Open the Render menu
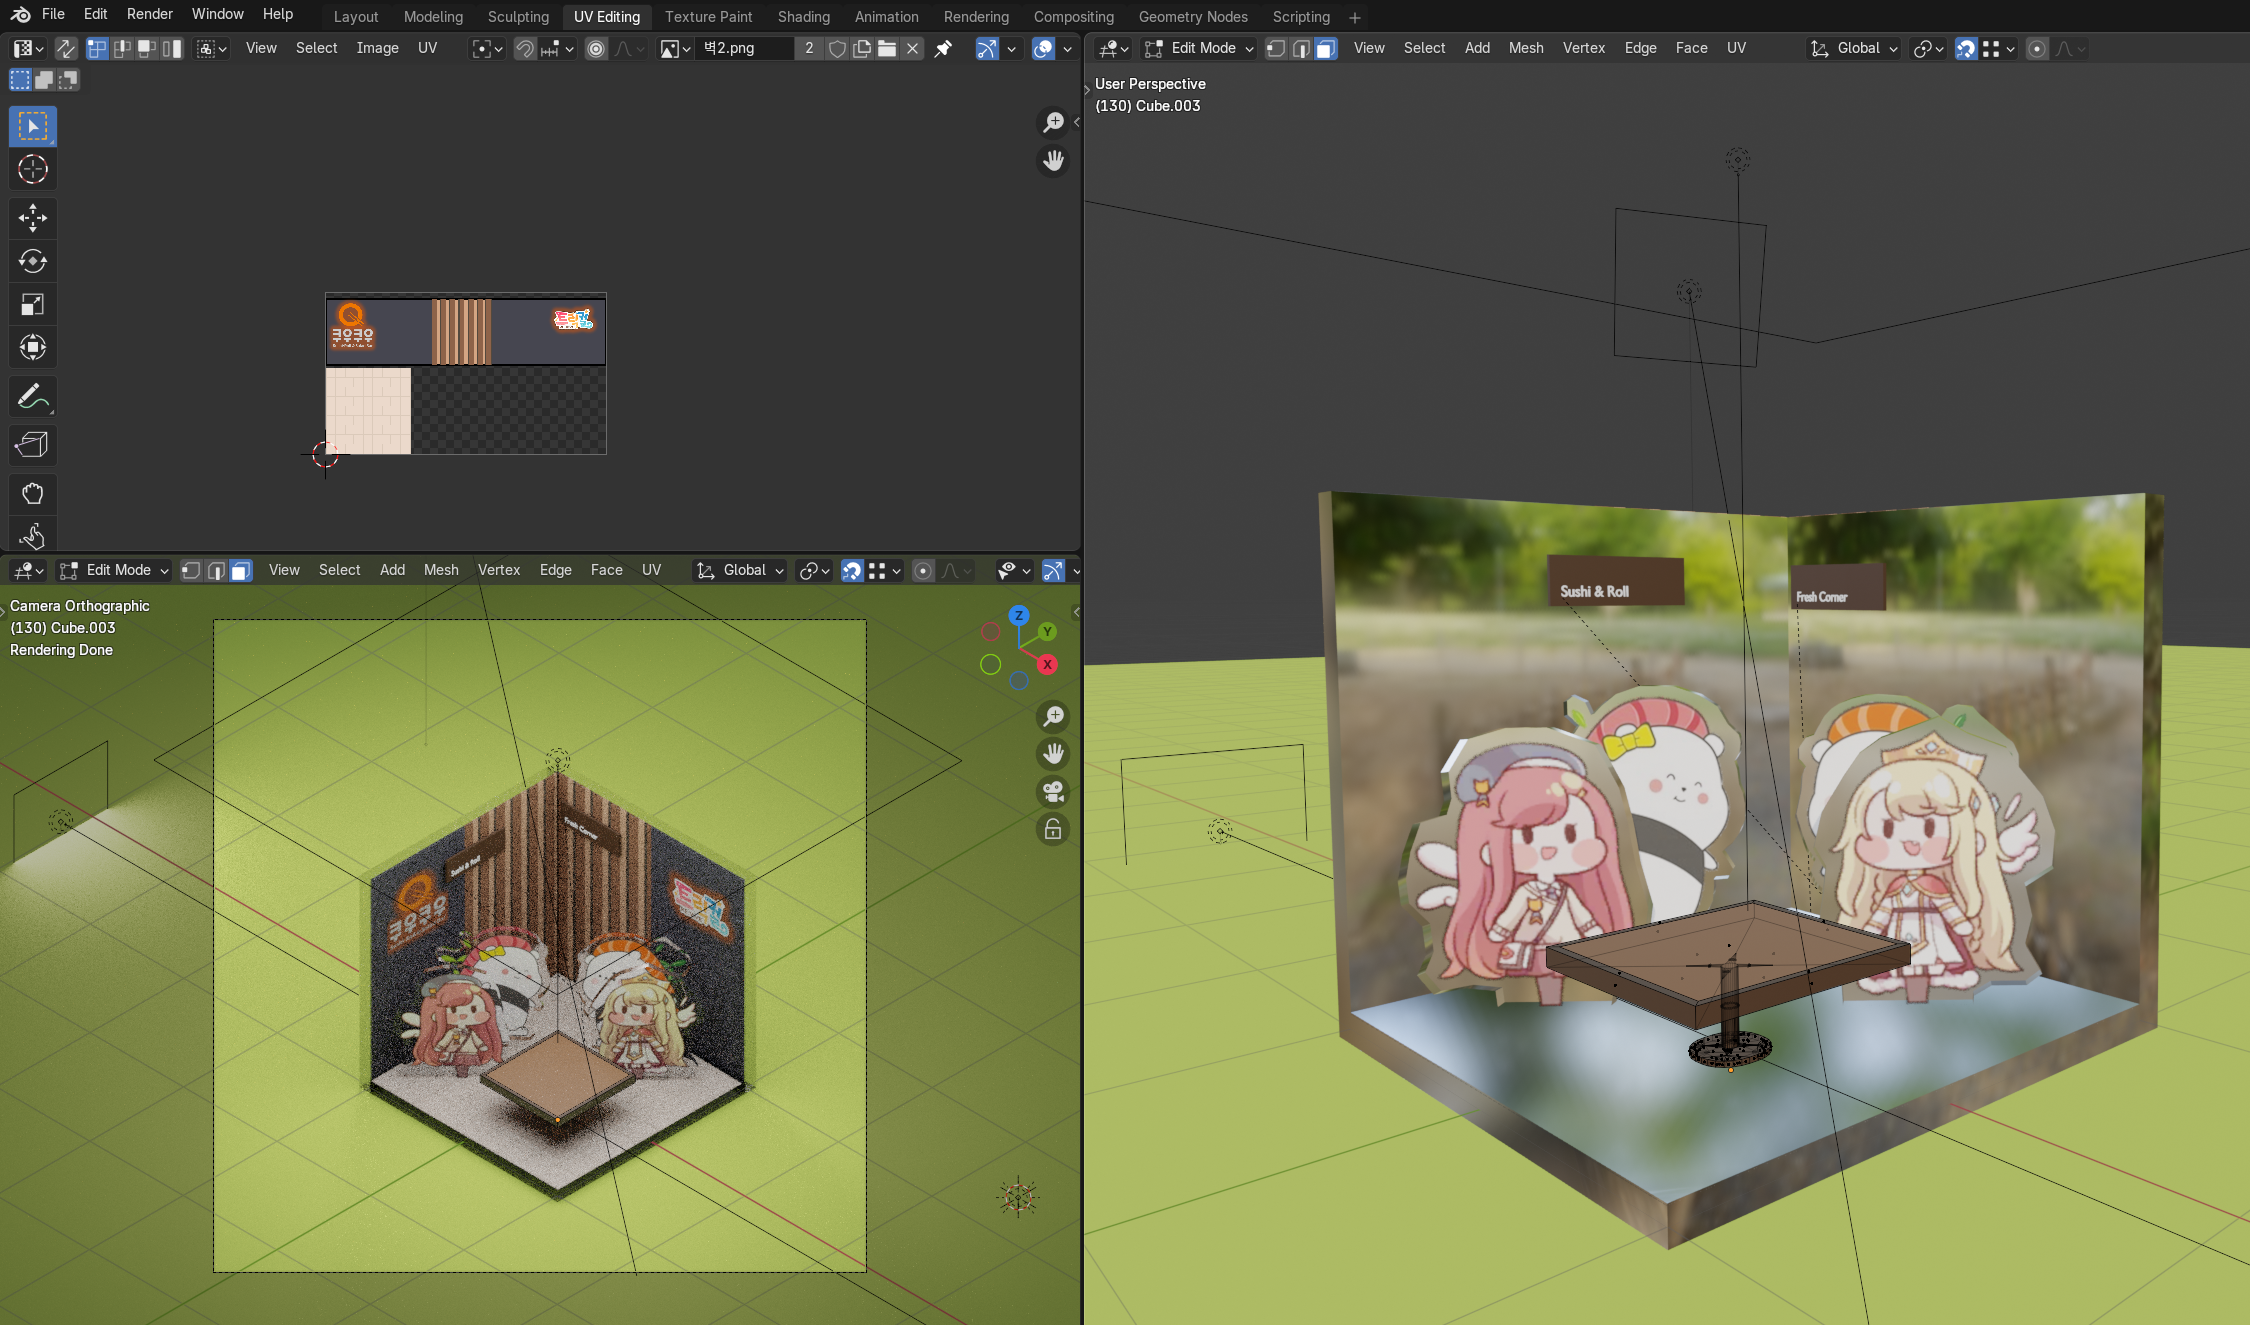The width and height of the screenshot is (2250, 1325). click(x=149, y=14)
